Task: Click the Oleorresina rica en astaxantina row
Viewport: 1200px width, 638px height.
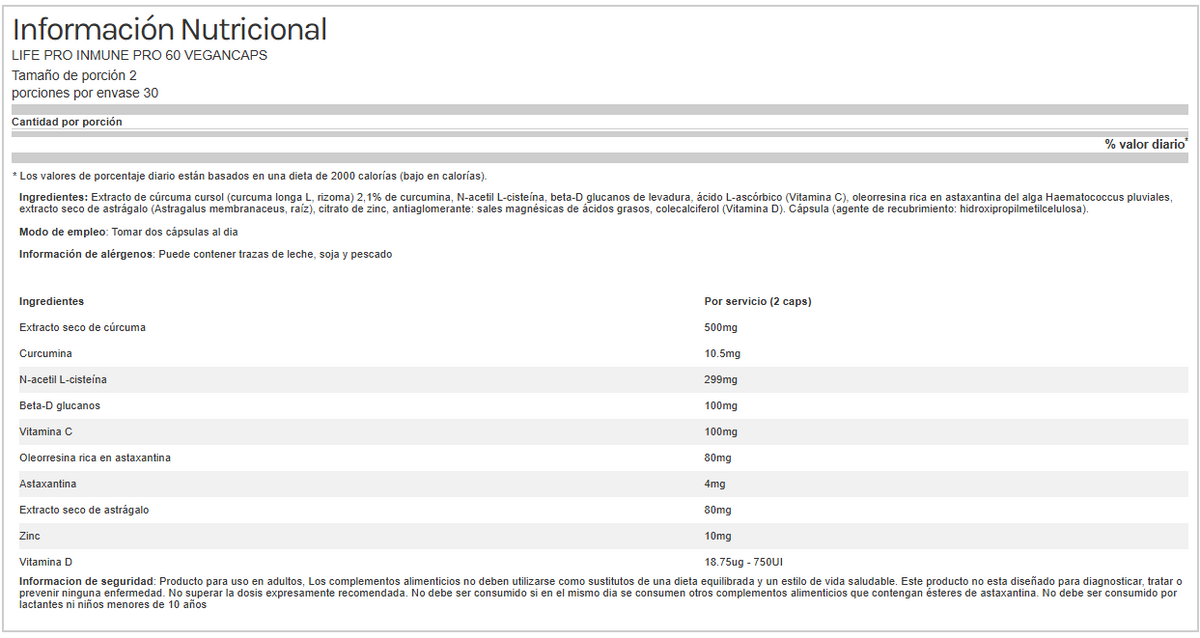Action: (x=95, y=458)
